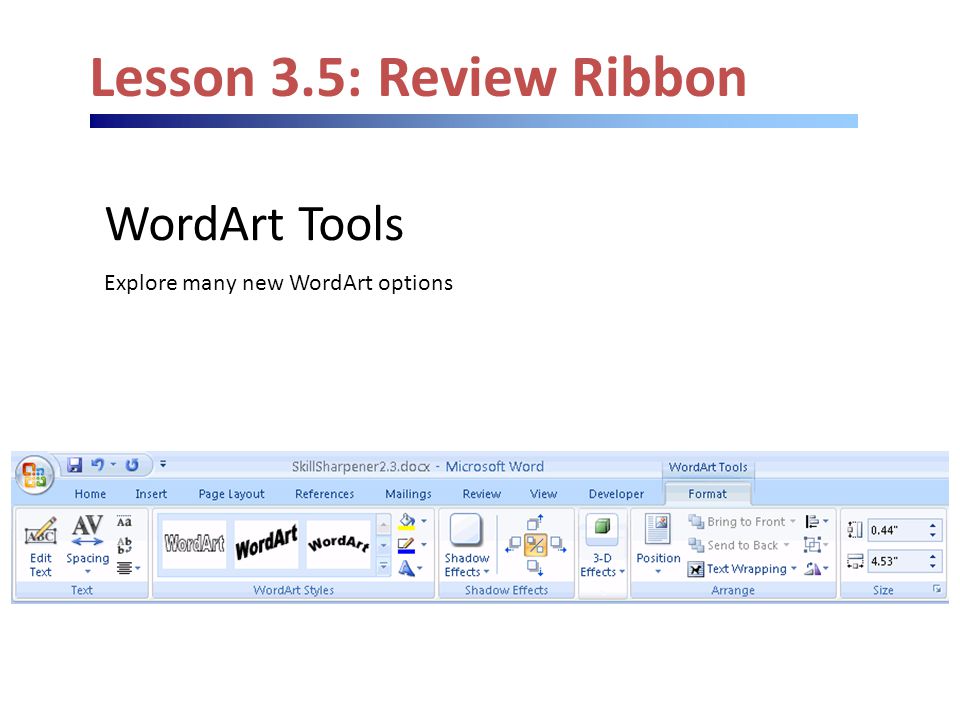960x720 pixels.
Task: Open the Page Layout tab
Action: tap(231, 494)
